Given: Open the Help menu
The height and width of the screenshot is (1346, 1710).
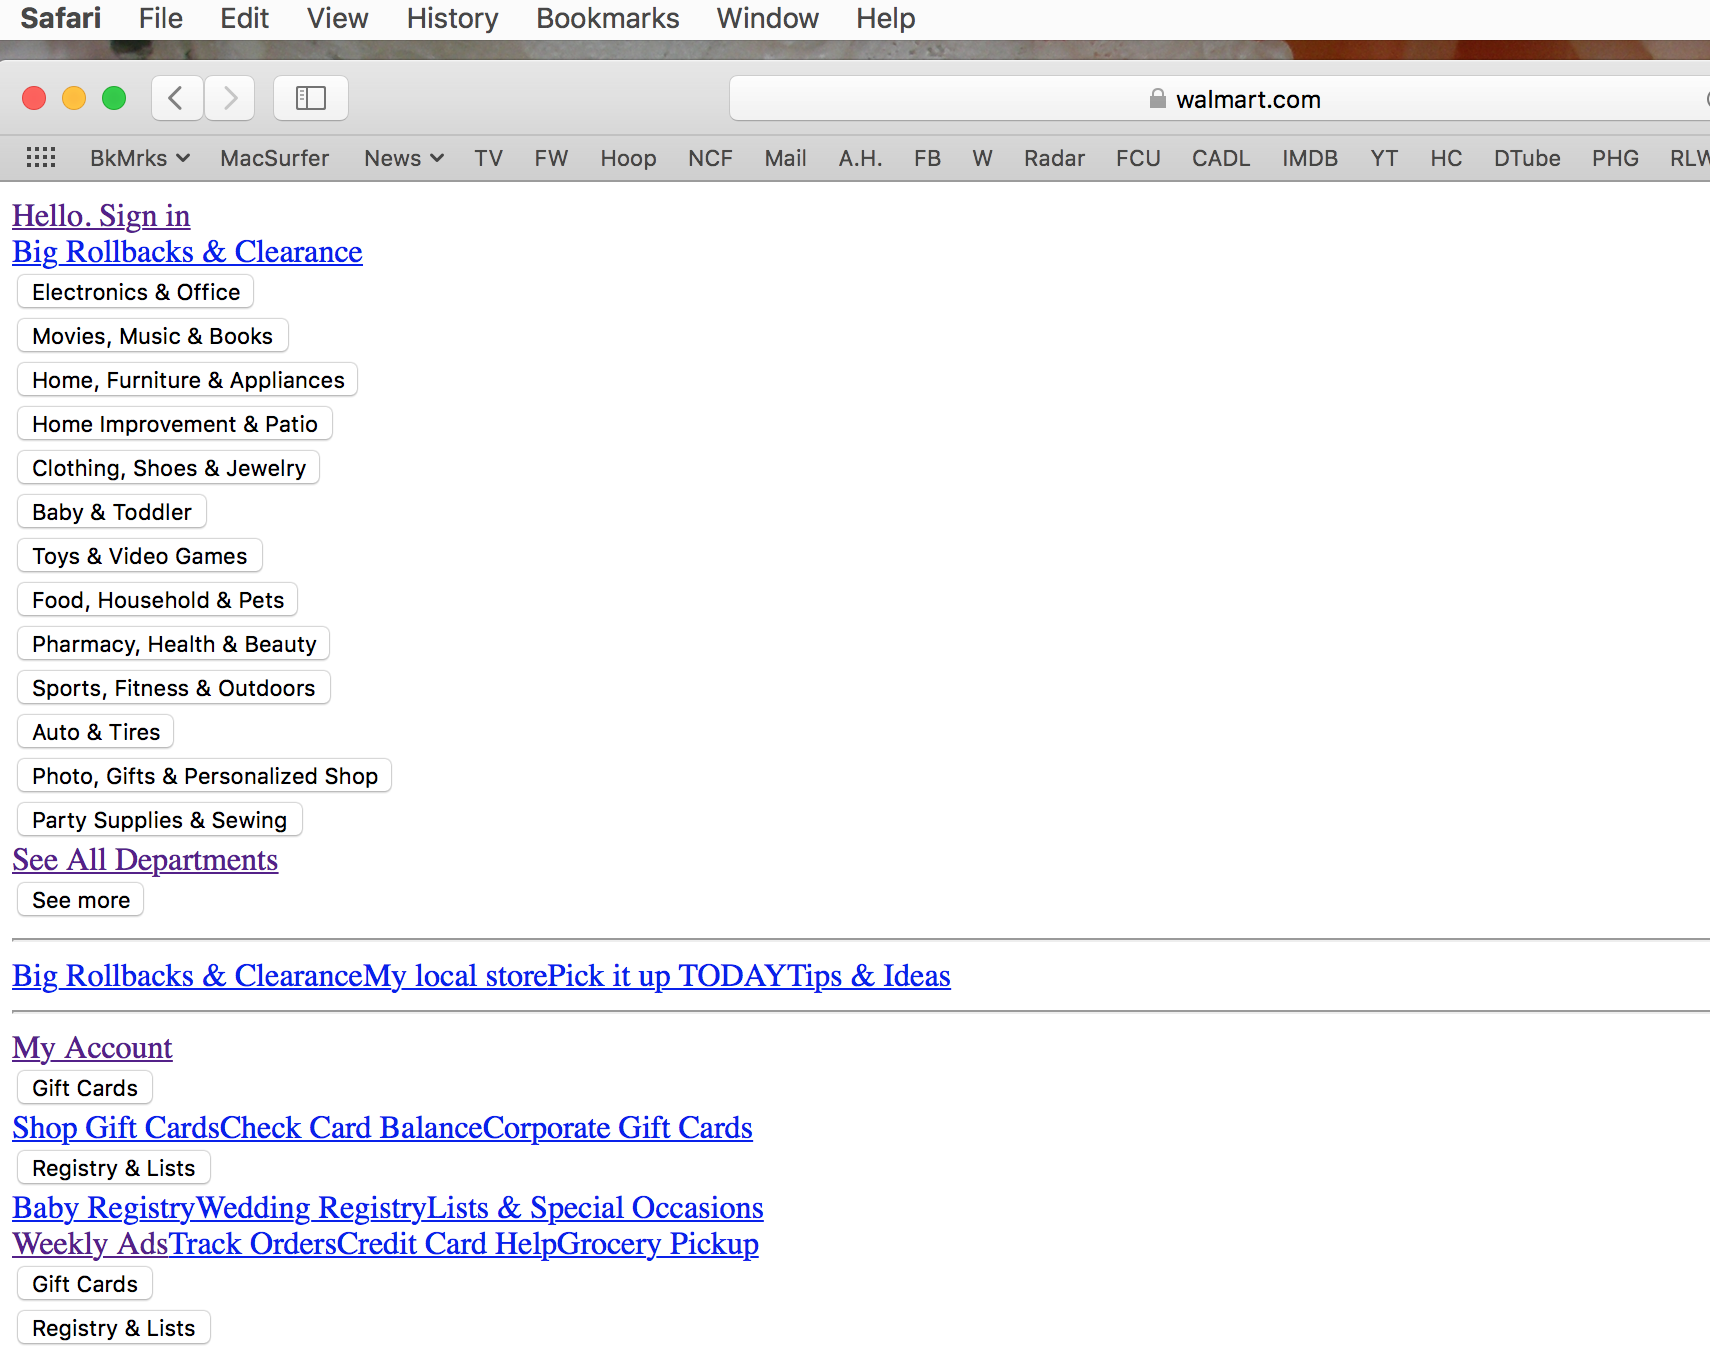Looking at the screenshot, I should [886, 18].
